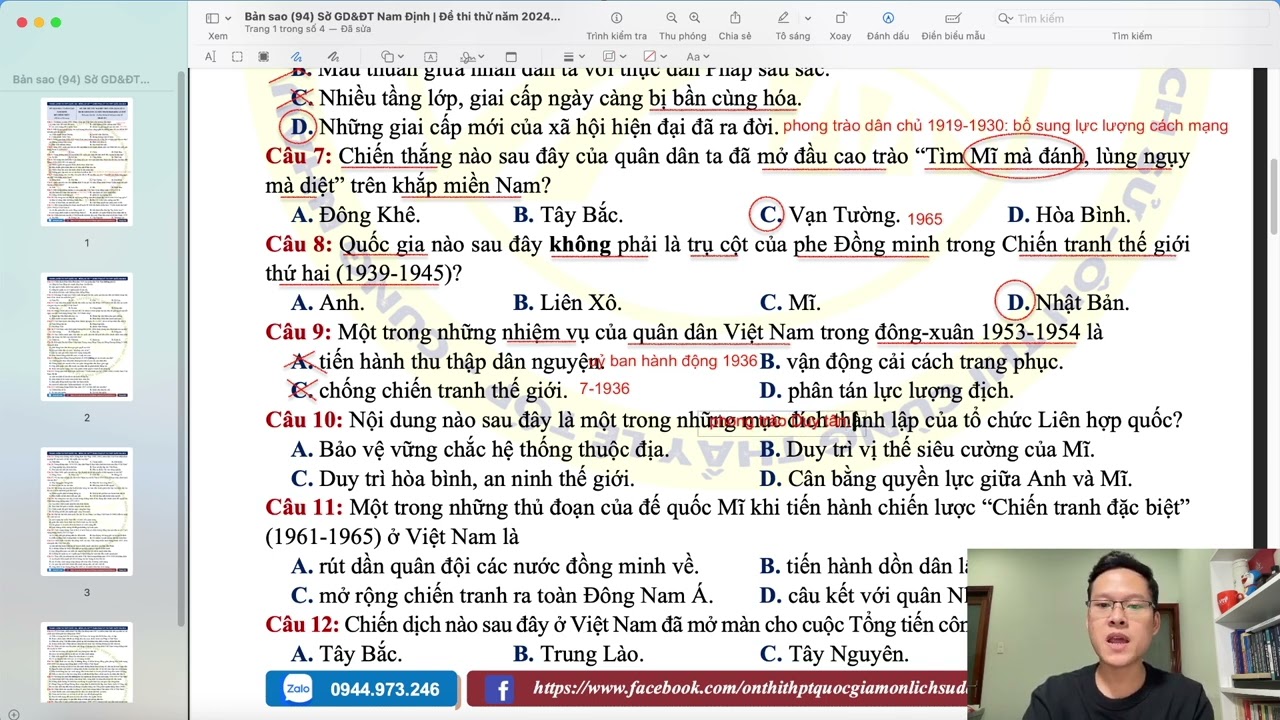Click answer "C. Tây Nguyên."
Image resolution: width=1280 pixels, height=720 pixels.
[834, 655]
